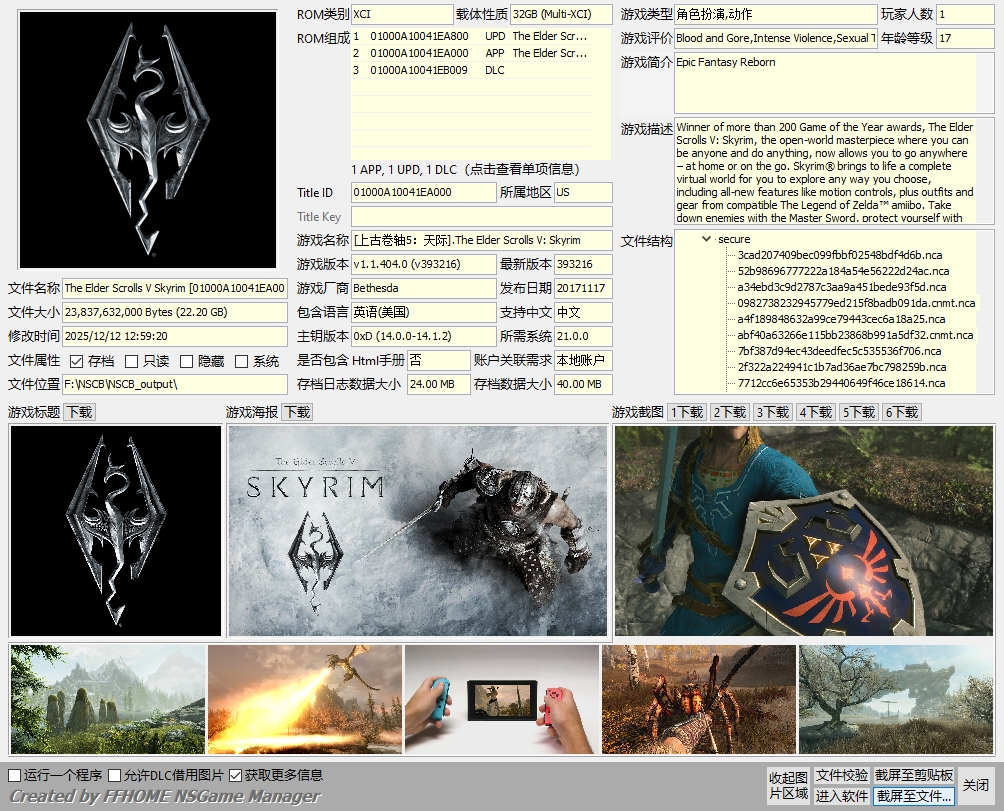Screen dimensions: 1004x811
Task: Click the 游戏版本 field v1.1.404.0
Action: point(424,264)
